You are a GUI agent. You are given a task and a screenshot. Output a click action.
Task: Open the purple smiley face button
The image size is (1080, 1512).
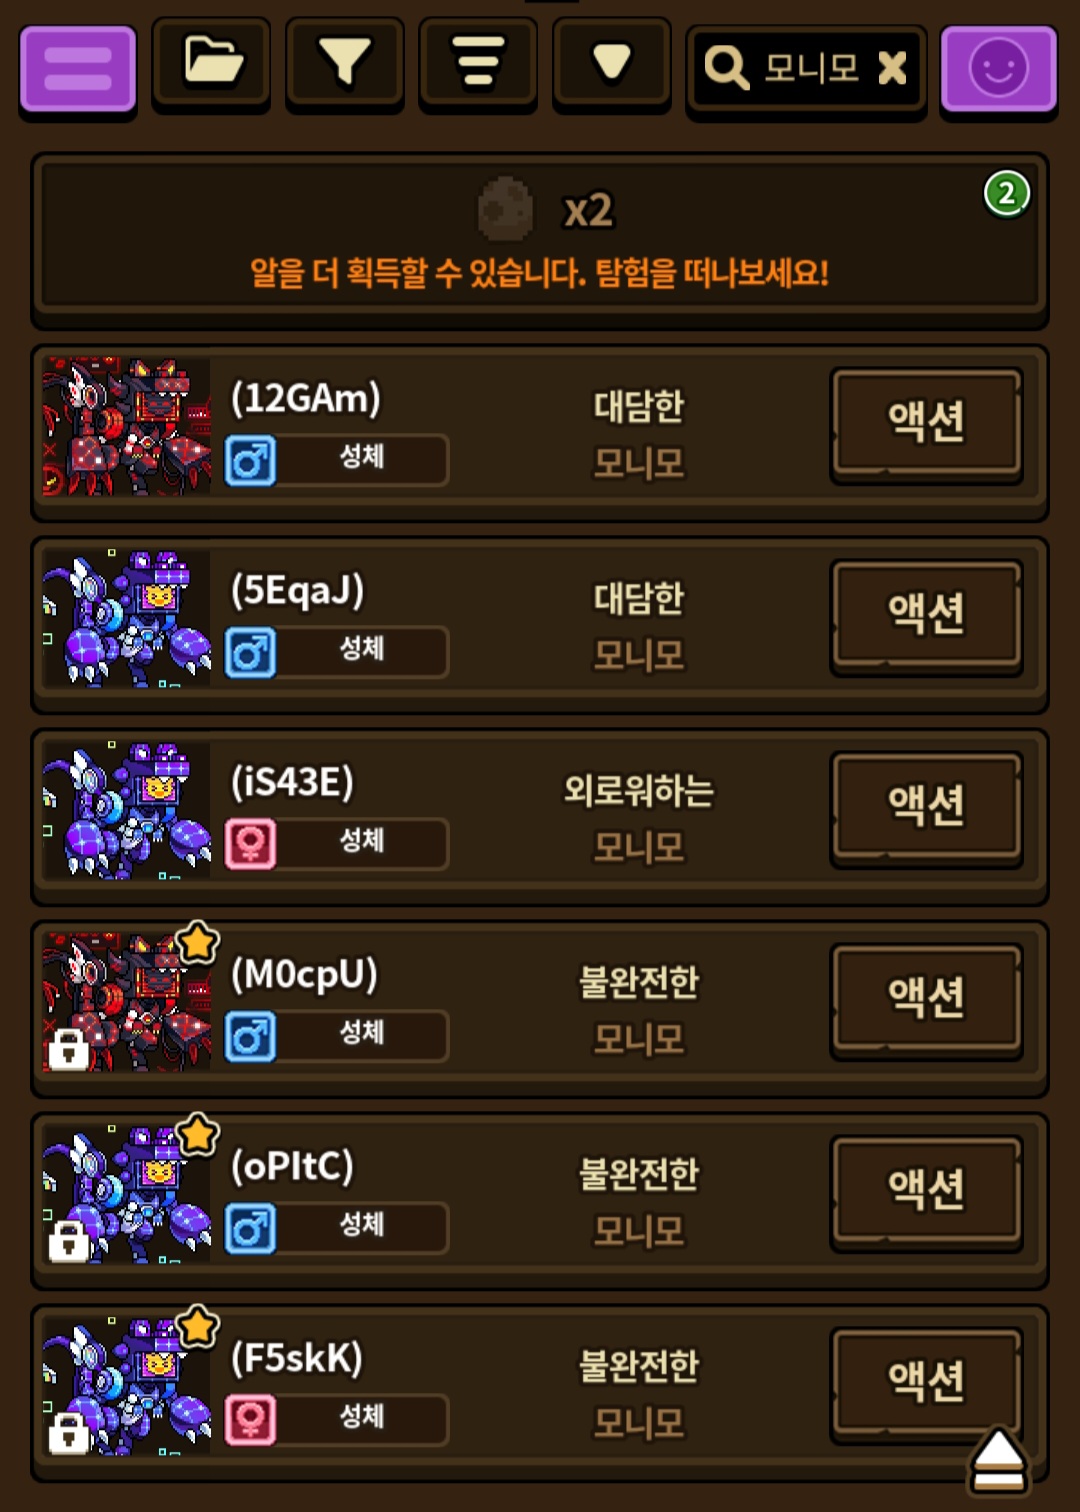(999, 68)
